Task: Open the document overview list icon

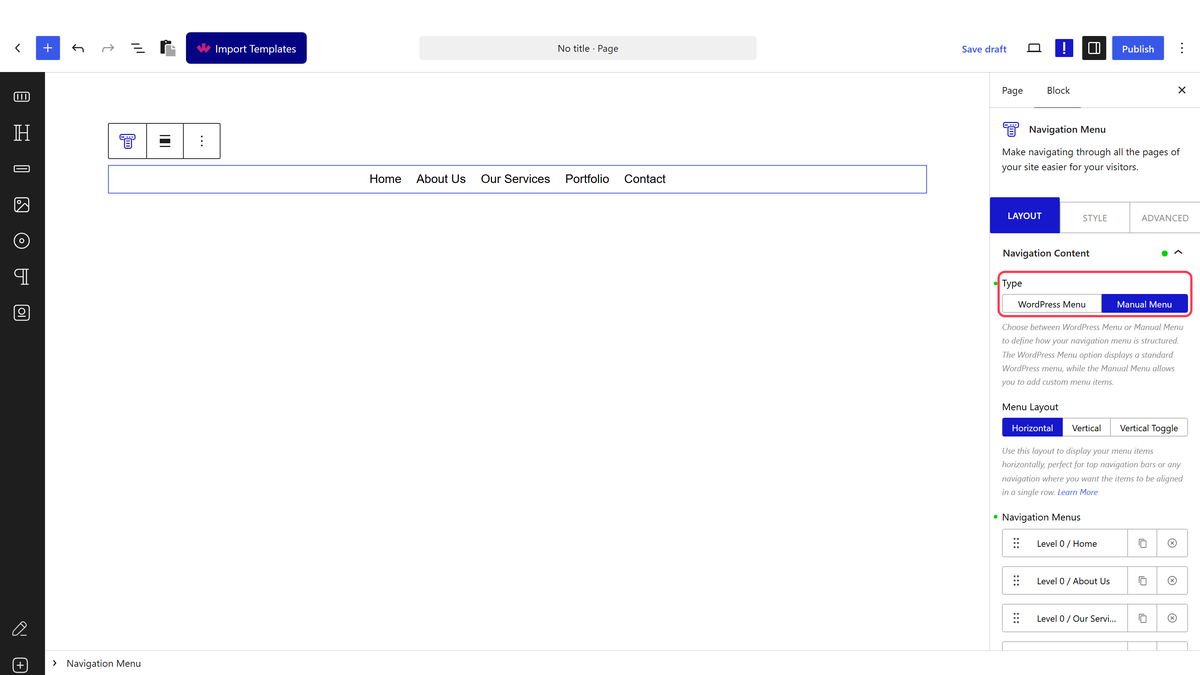Action: (138, 48)
